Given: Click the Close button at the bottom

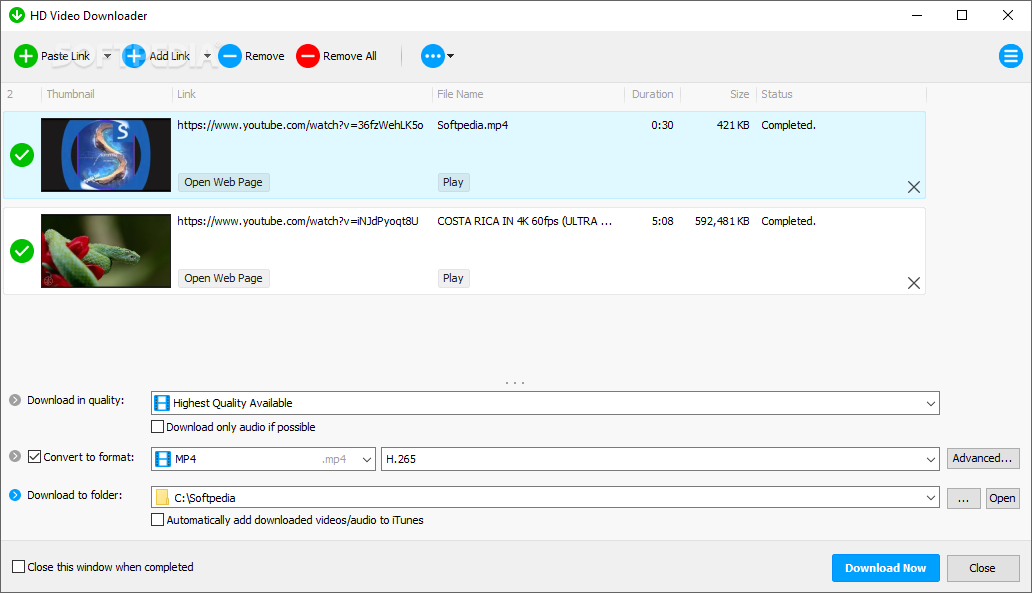Looking at the screenshot, I should [983, 568].
